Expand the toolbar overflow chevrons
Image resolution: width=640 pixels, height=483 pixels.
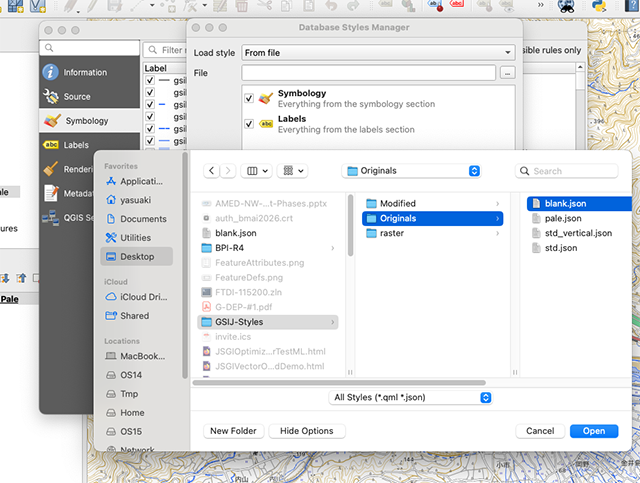[x=540, y=5]
